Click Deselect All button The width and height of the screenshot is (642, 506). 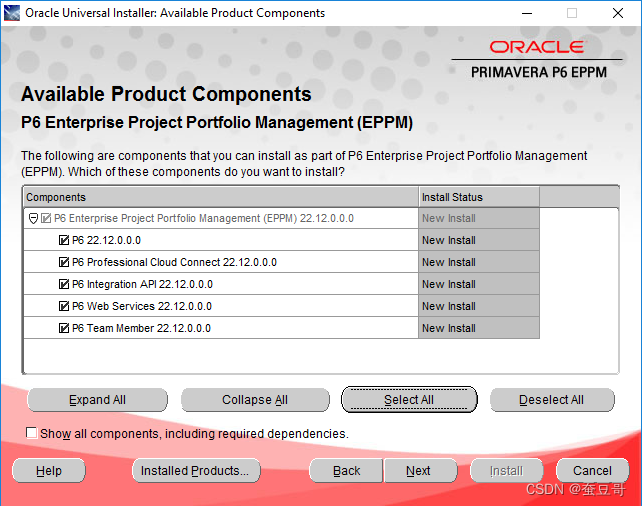(552, 400)
